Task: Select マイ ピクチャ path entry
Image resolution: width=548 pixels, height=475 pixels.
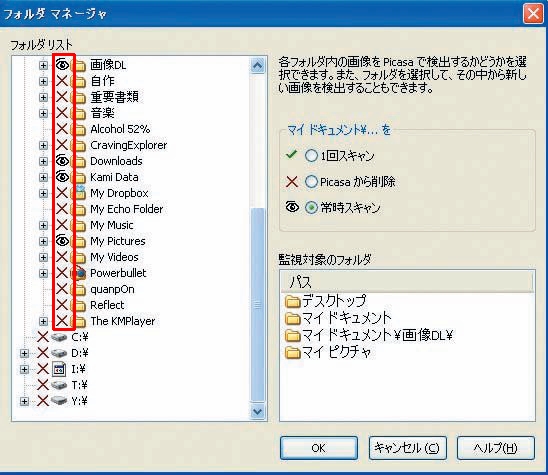Action: [329, 352]
